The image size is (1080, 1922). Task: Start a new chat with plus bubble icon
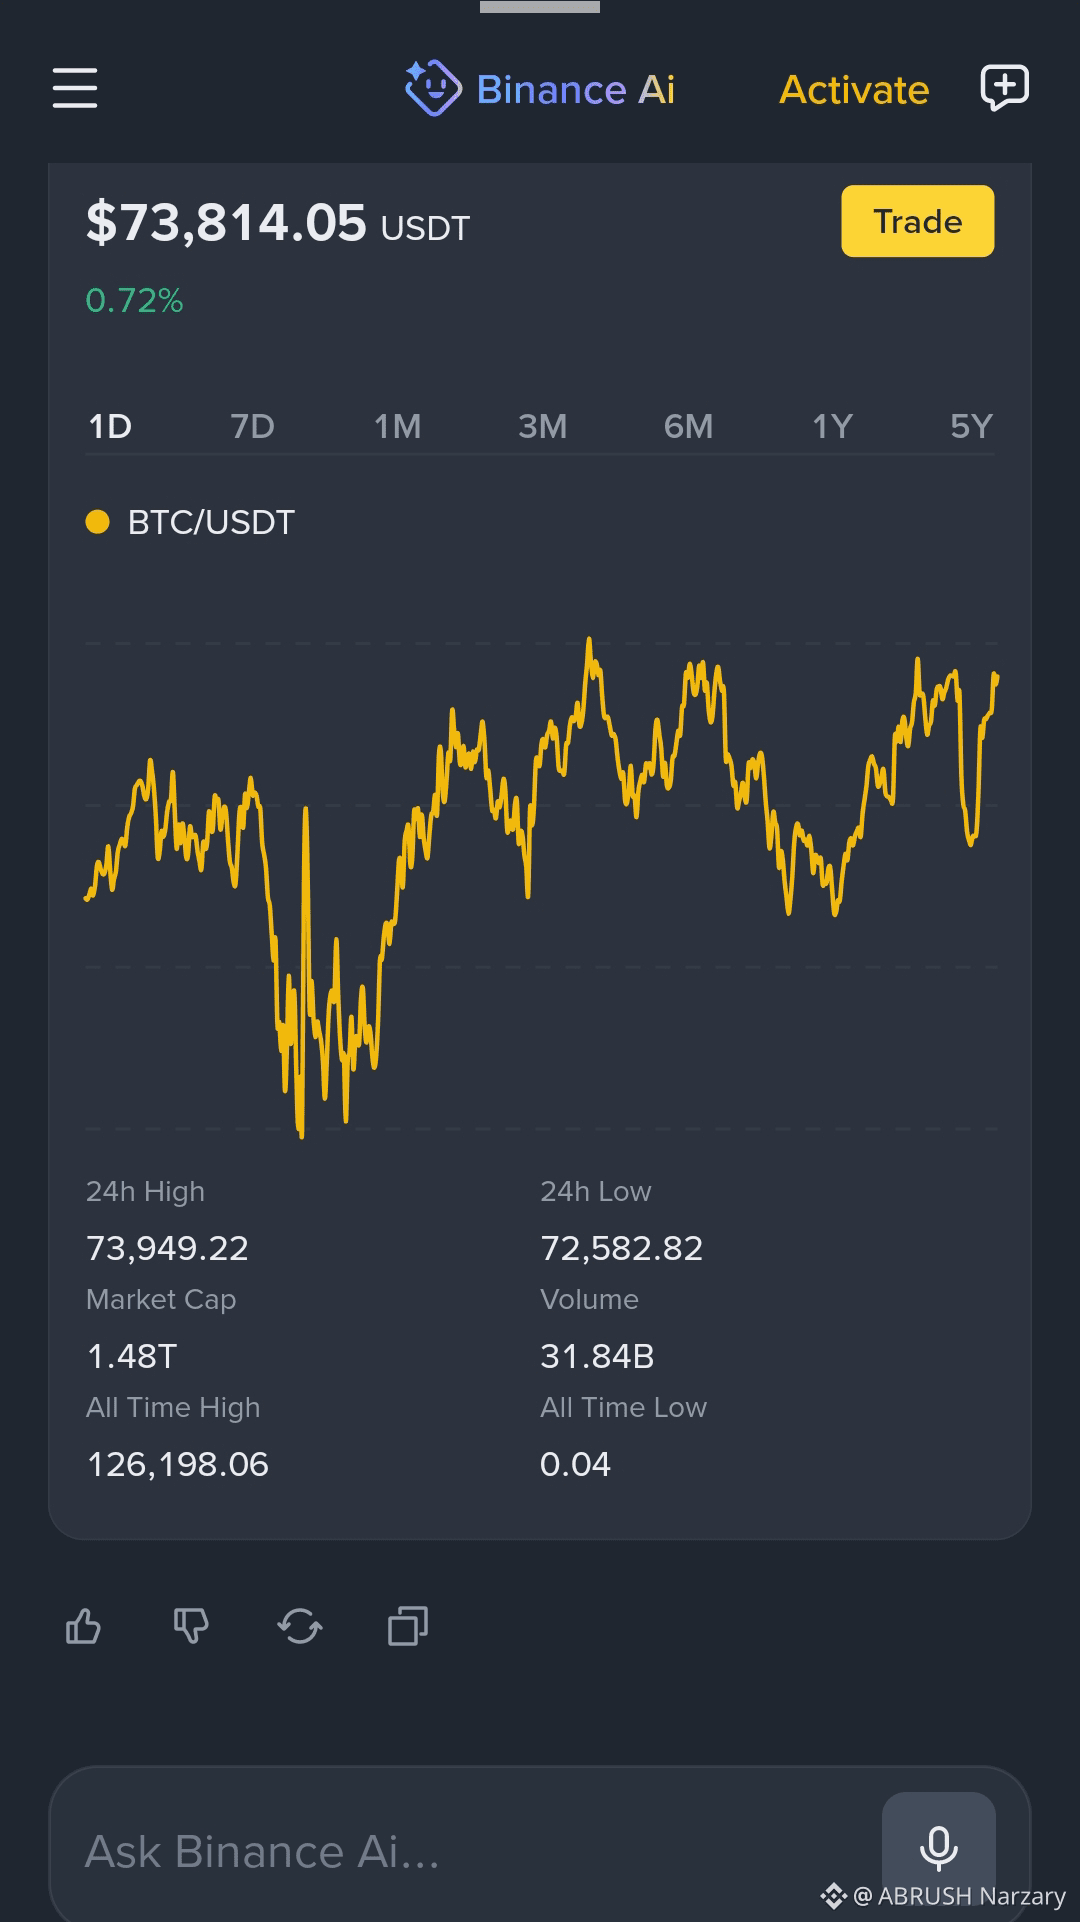pyautogui.click(x=1004, y=88)
